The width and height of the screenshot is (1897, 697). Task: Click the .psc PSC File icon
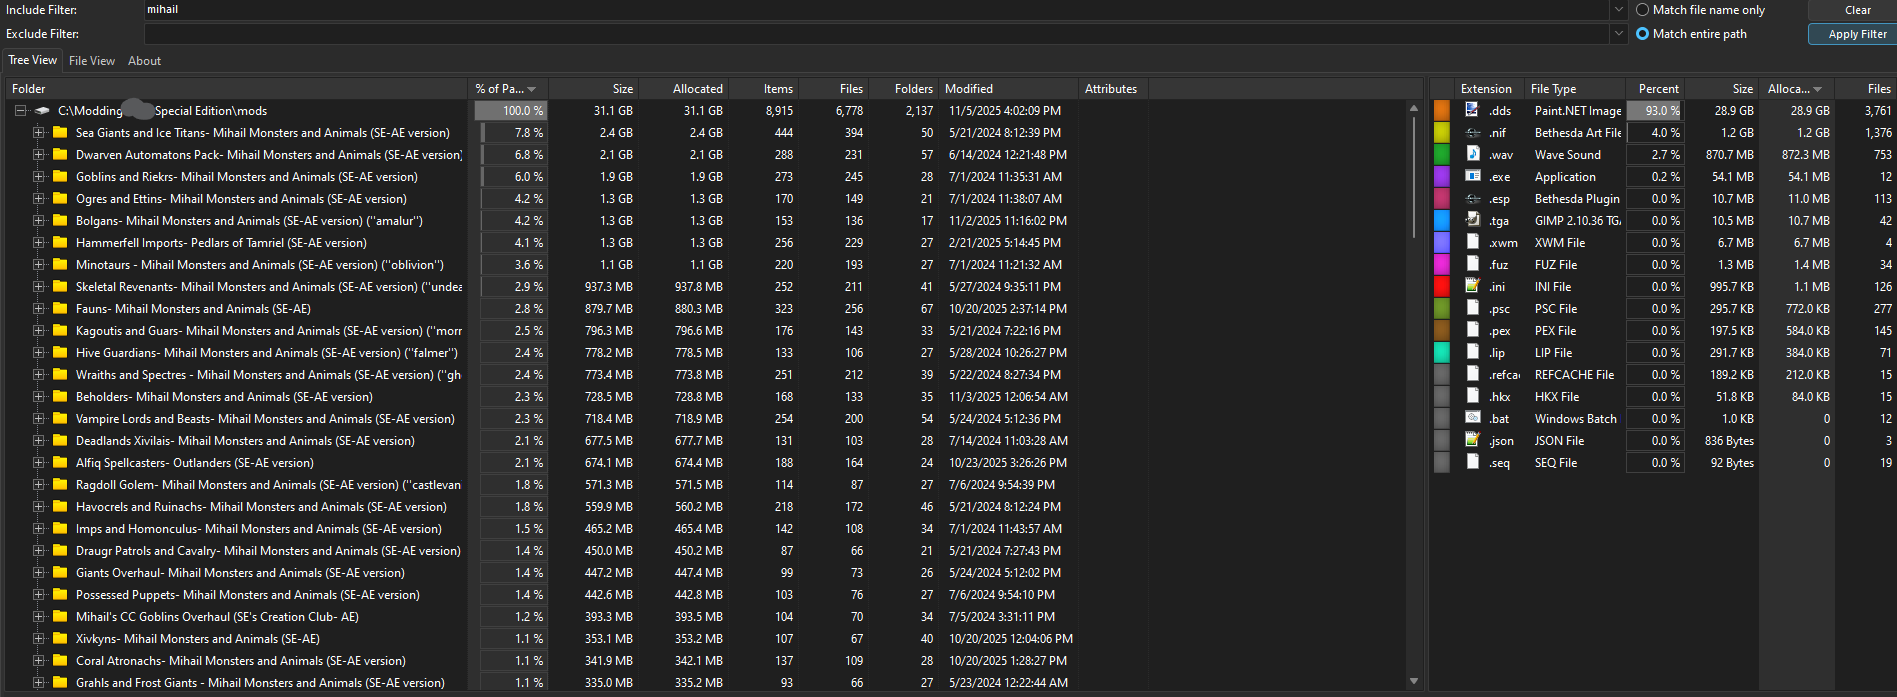[x=1472, y=308]
